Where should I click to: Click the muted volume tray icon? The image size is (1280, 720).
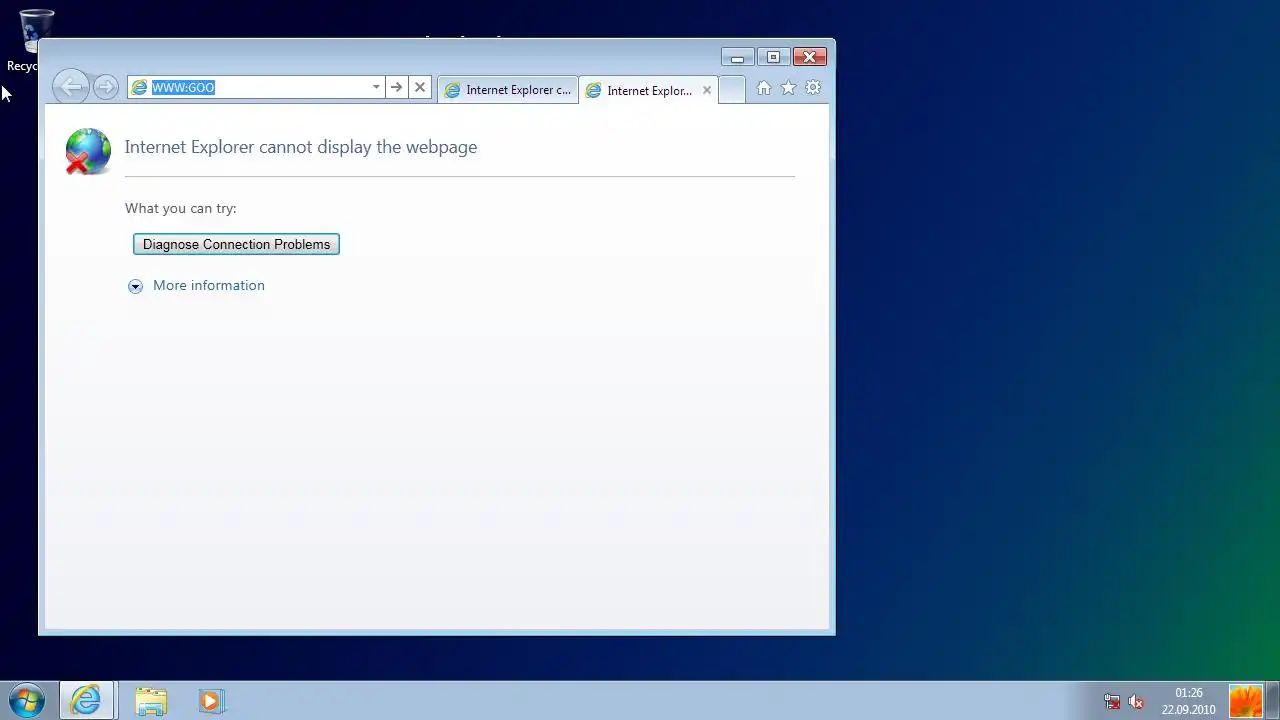pos(1136,701)
